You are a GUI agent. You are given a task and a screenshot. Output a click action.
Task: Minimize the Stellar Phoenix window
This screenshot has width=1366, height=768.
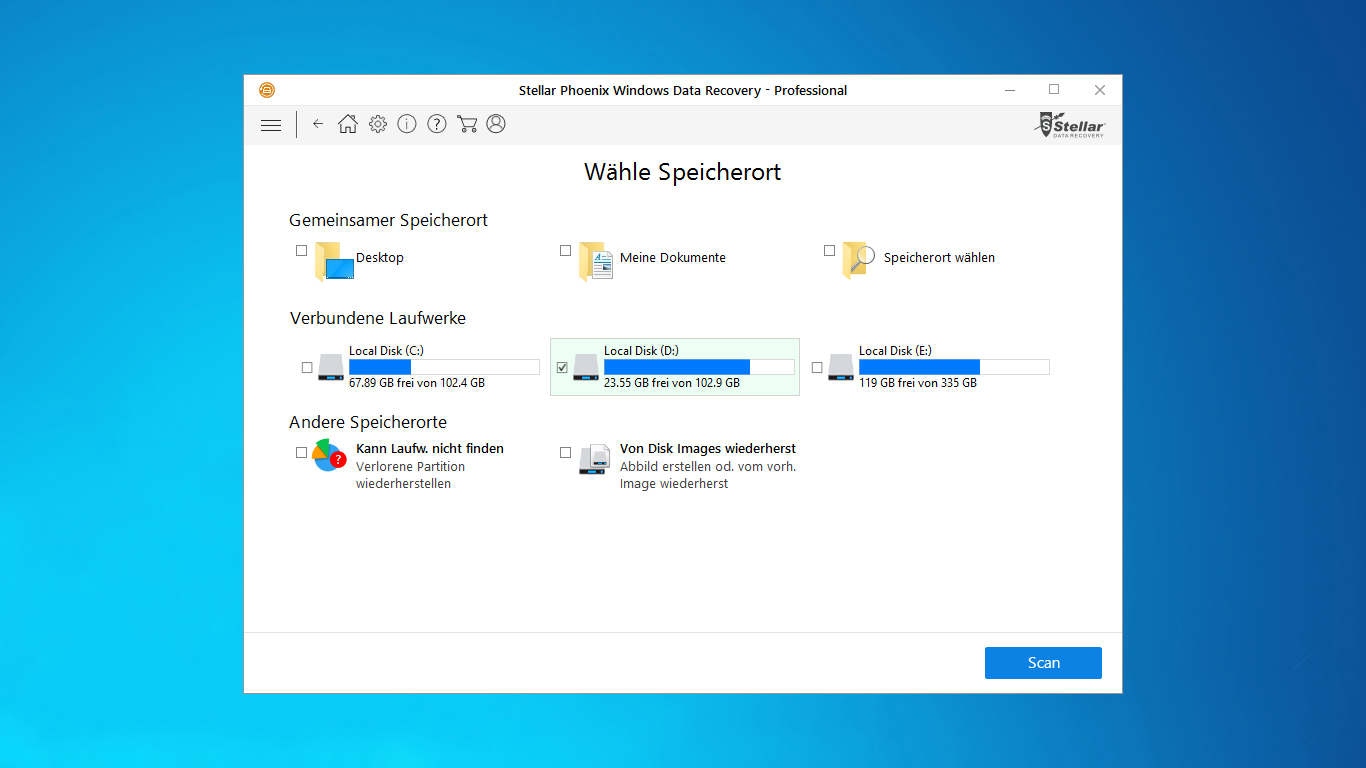[x=1009, y=90]
